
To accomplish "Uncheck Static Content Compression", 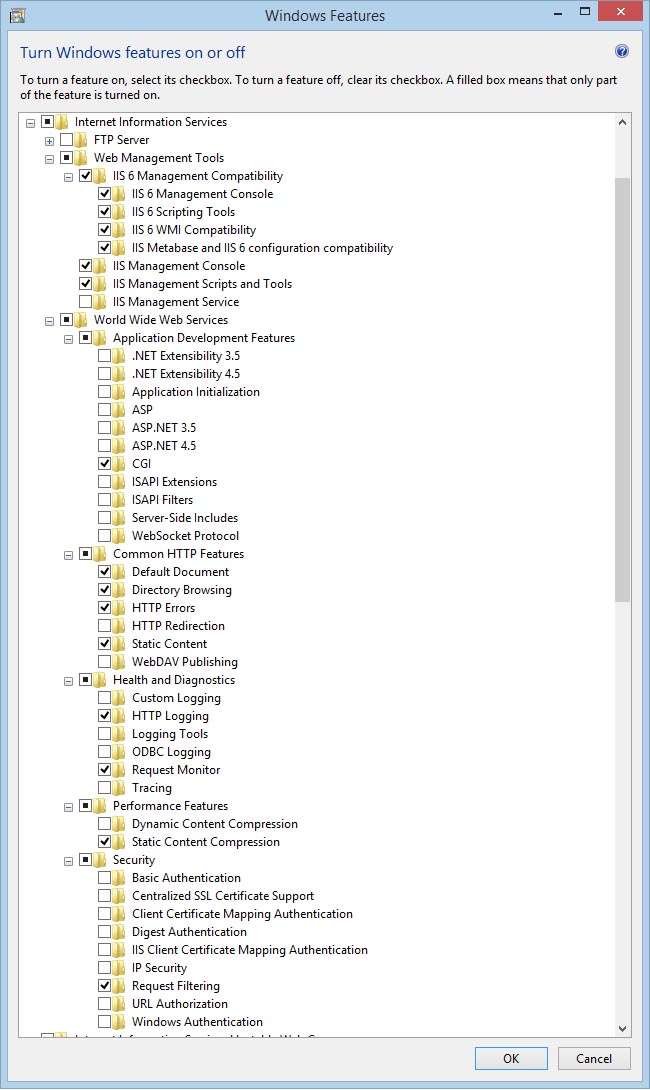I will click(x=104, y=842).
